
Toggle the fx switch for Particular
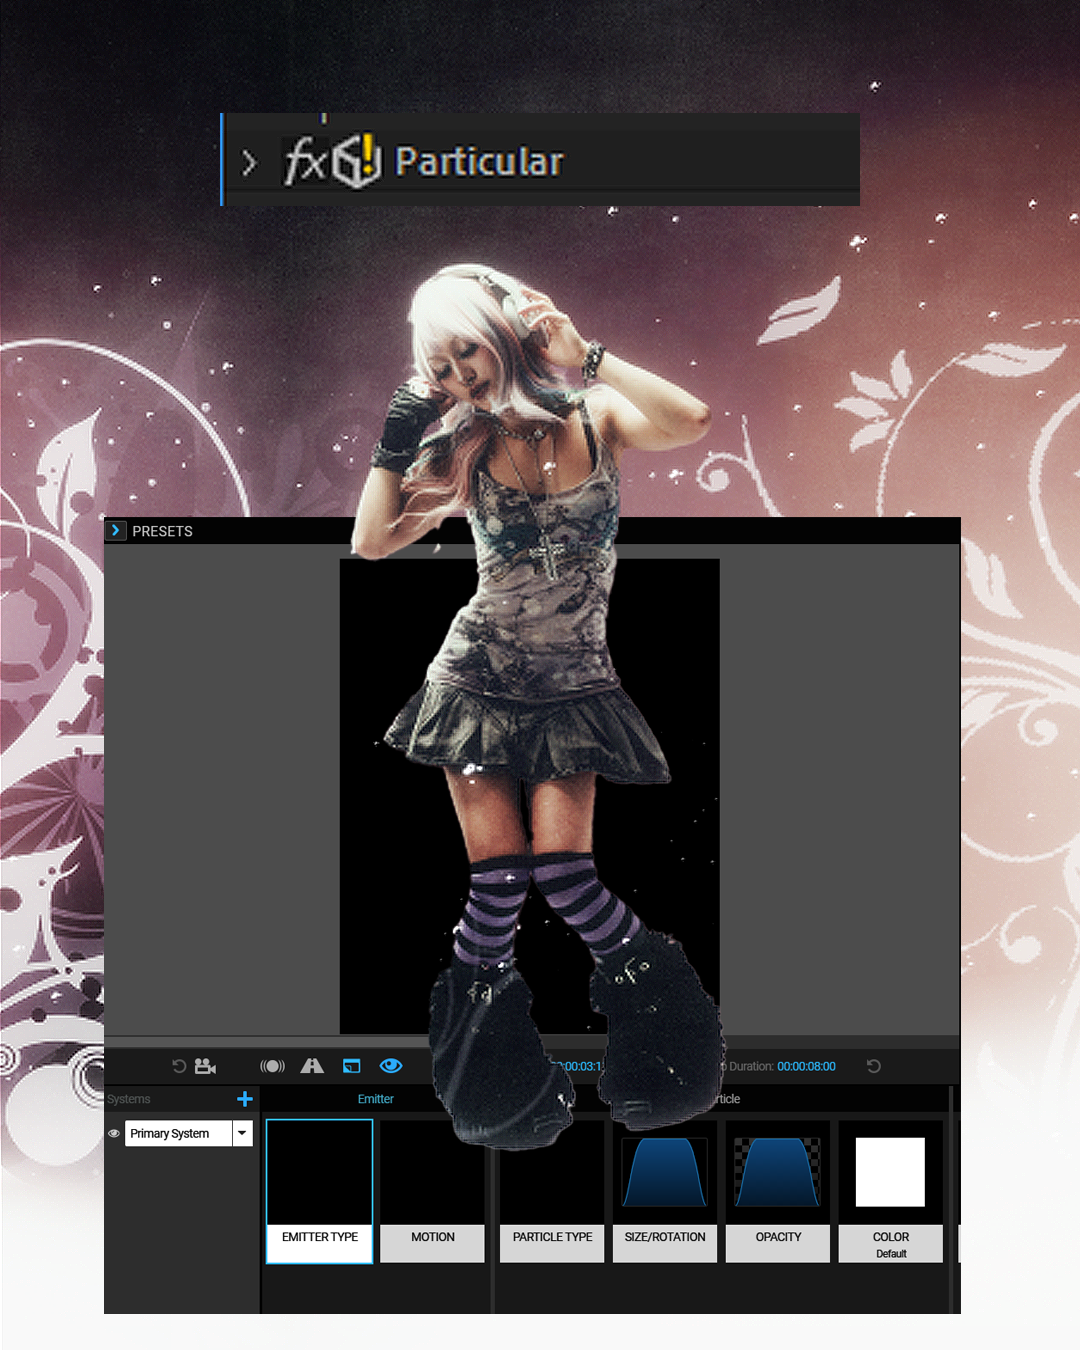[306, 161]
